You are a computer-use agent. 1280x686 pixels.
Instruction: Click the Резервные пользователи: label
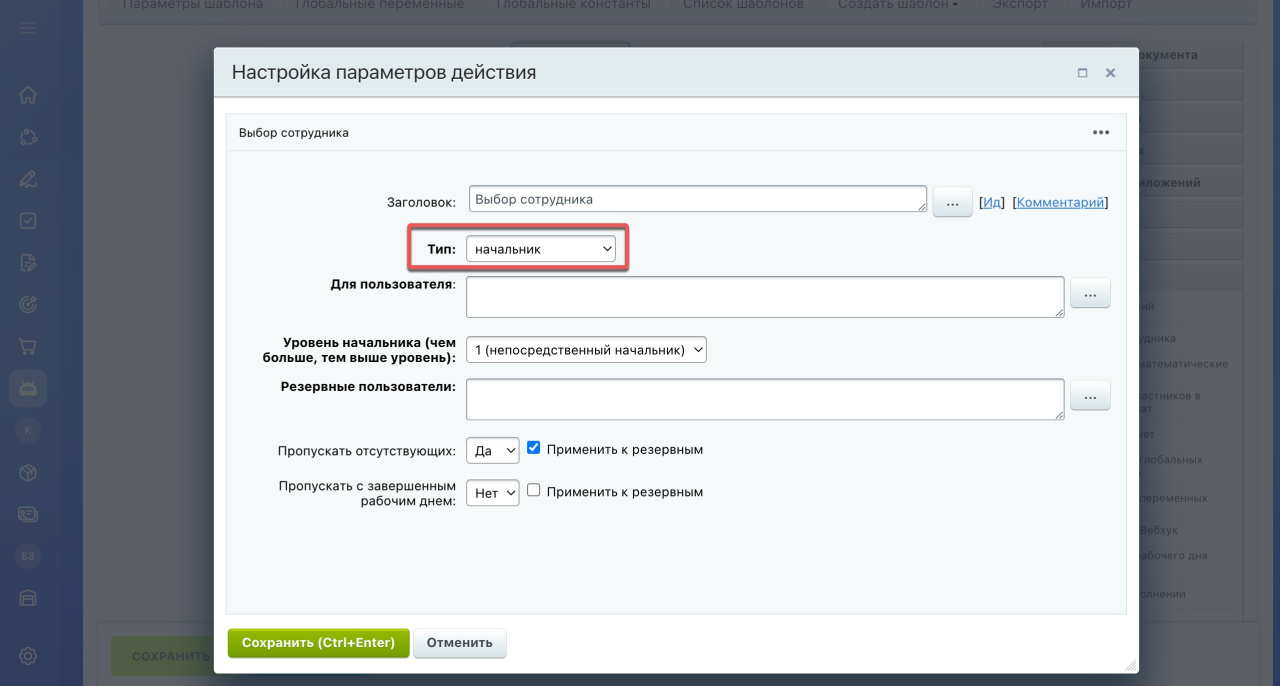click(369, 386)
